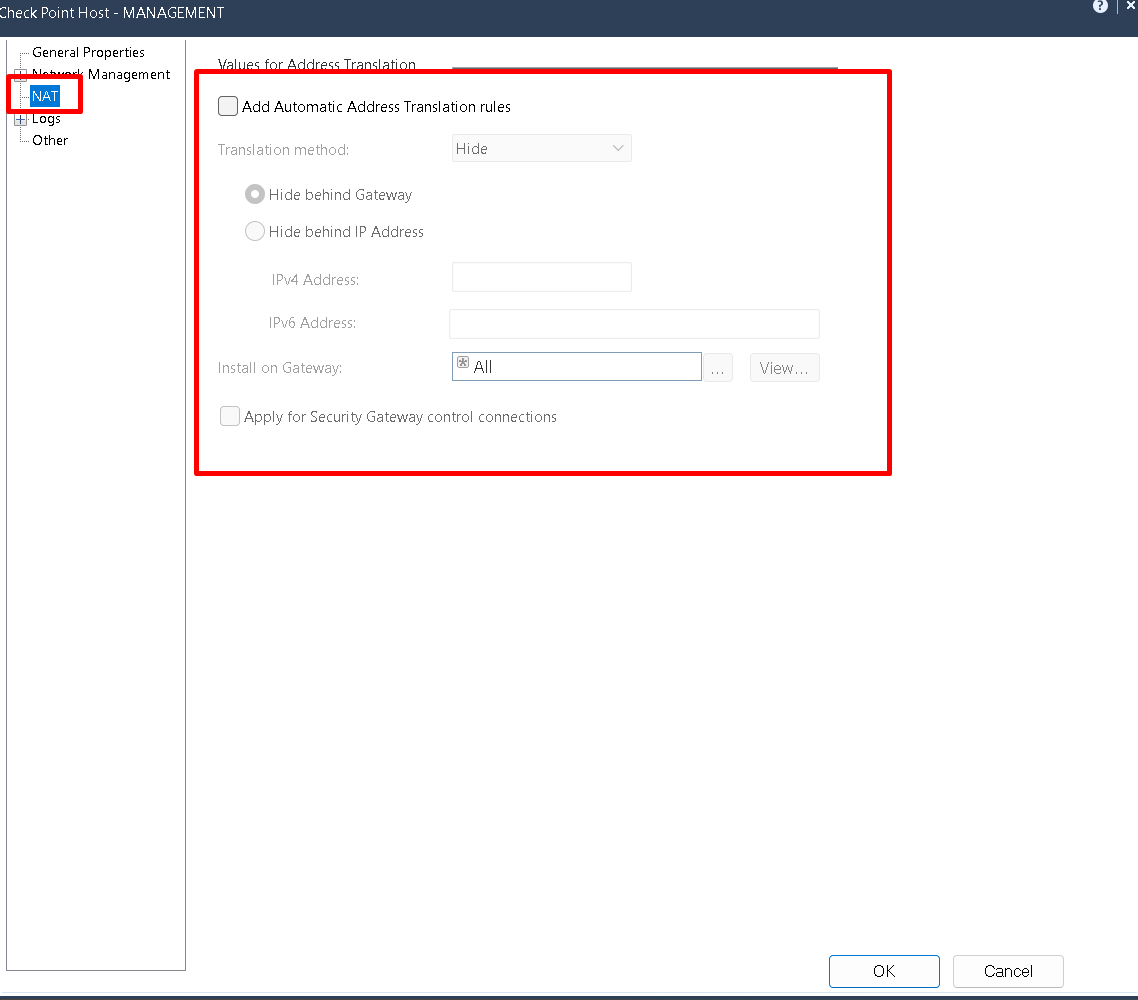Choose Hide behind Gateway radio option
This screenshot has width=1138, height=1000.
click(255, 194)
